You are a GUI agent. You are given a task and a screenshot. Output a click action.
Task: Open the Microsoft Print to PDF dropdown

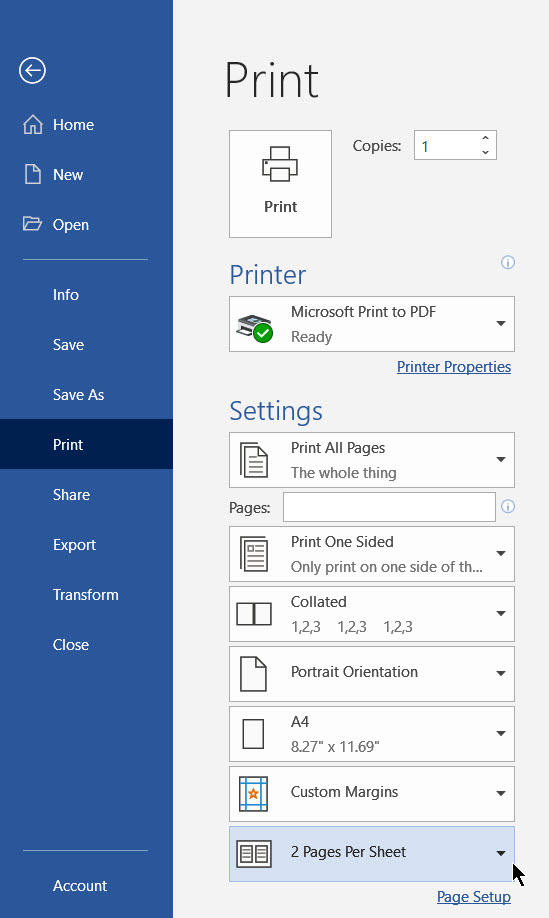(x=372, y=324)
